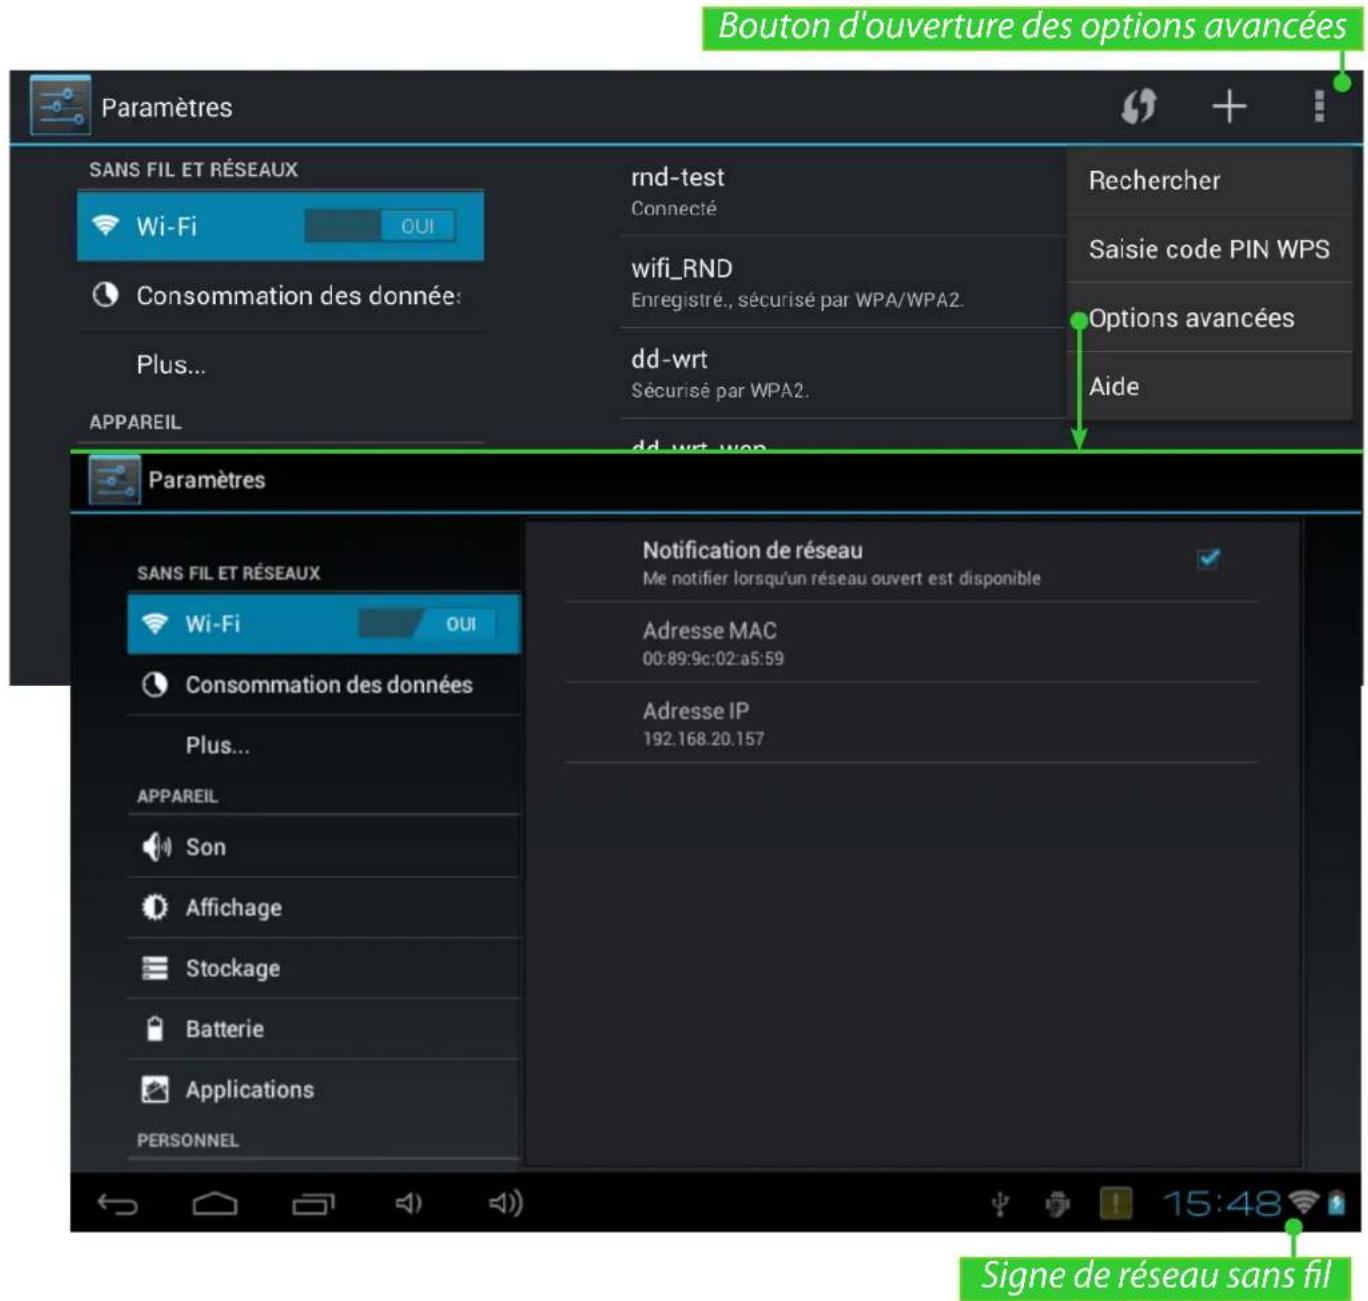Tap the yellow warning notification icon

click(1116, 1203)
